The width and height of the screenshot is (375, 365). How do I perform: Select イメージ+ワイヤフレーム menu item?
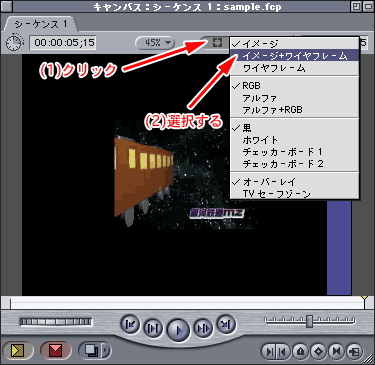(294, 56)
